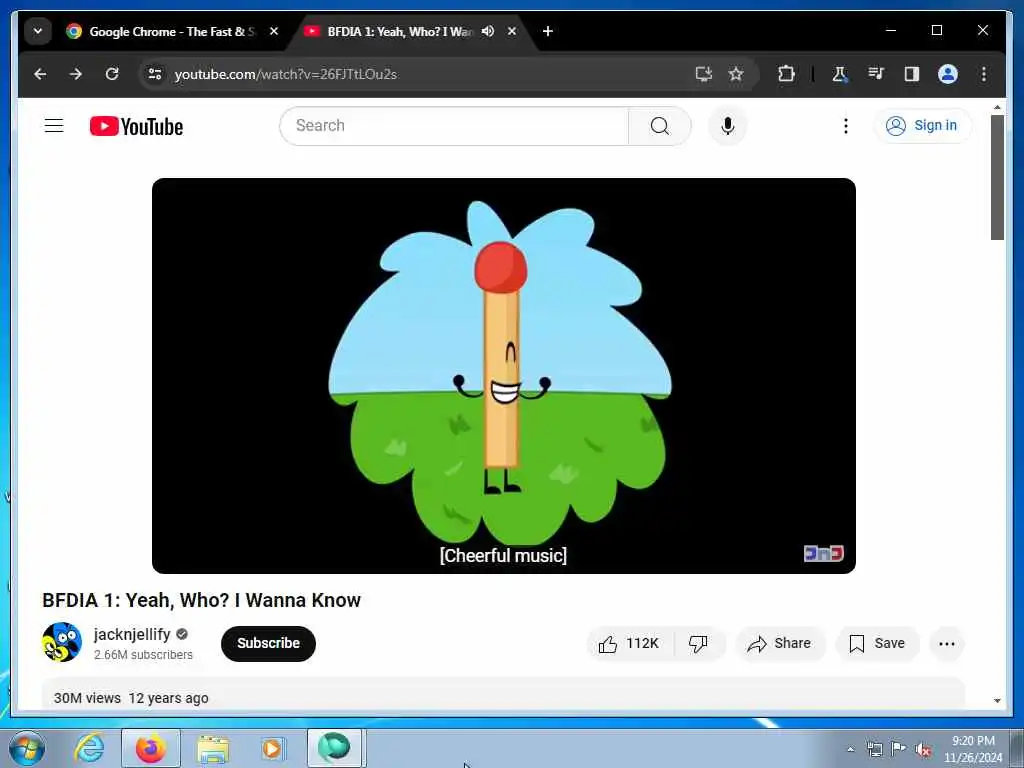Viewport: 1024px width, 768px height.
Task: Toggle Chrome side panel
Action: point(912,74)
